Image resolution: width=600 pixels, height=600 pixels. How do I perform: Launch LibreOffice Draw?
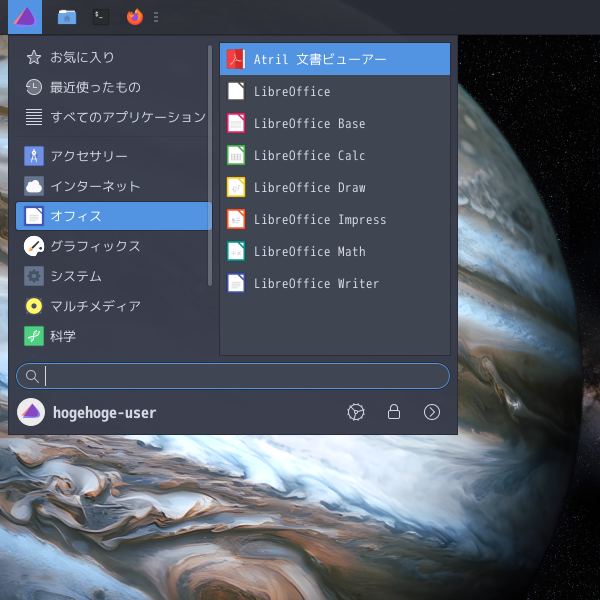335,187
